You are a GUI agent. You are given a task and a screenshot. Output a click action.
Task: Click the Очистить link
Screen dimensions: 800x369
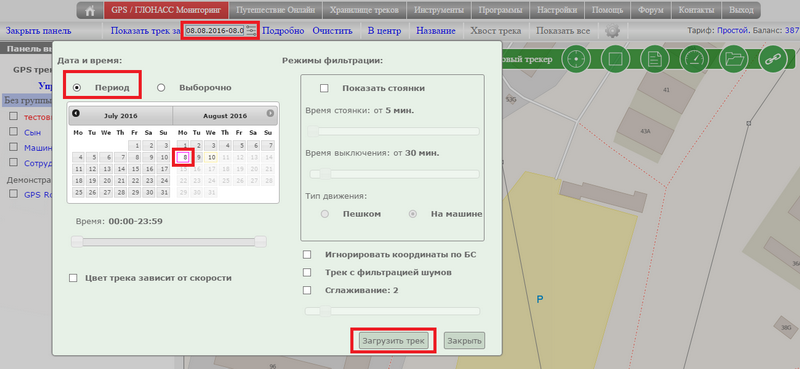(x=332, y=31)
